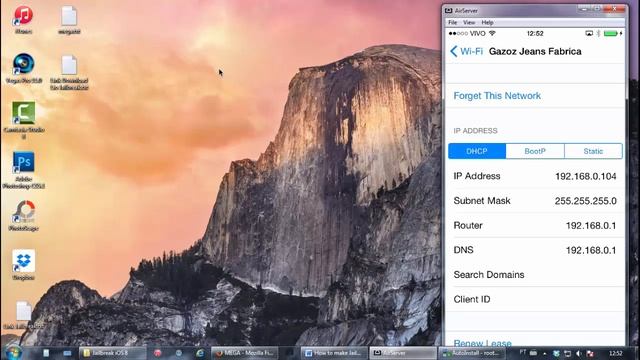
Task: Click the red round taskbar icon
Action: [x=158, y=353]
